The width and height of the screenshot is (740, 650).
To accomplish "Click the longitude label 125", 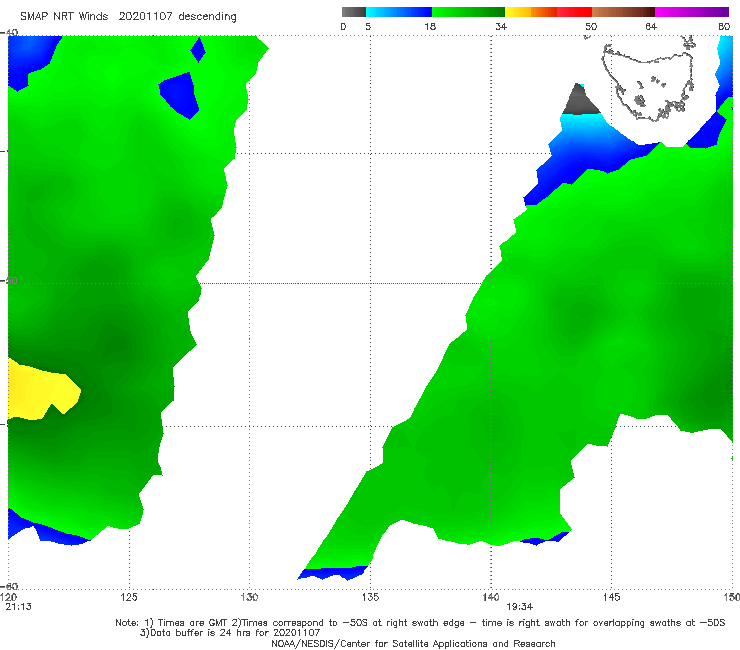I will coord(129,598).
